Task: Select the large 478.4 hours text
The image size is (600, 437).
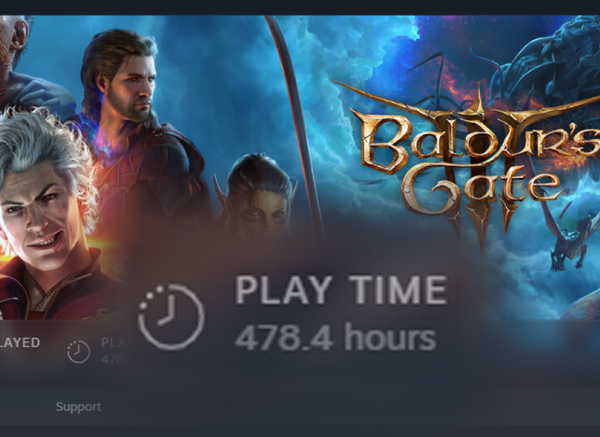Action: coord(336,338)
